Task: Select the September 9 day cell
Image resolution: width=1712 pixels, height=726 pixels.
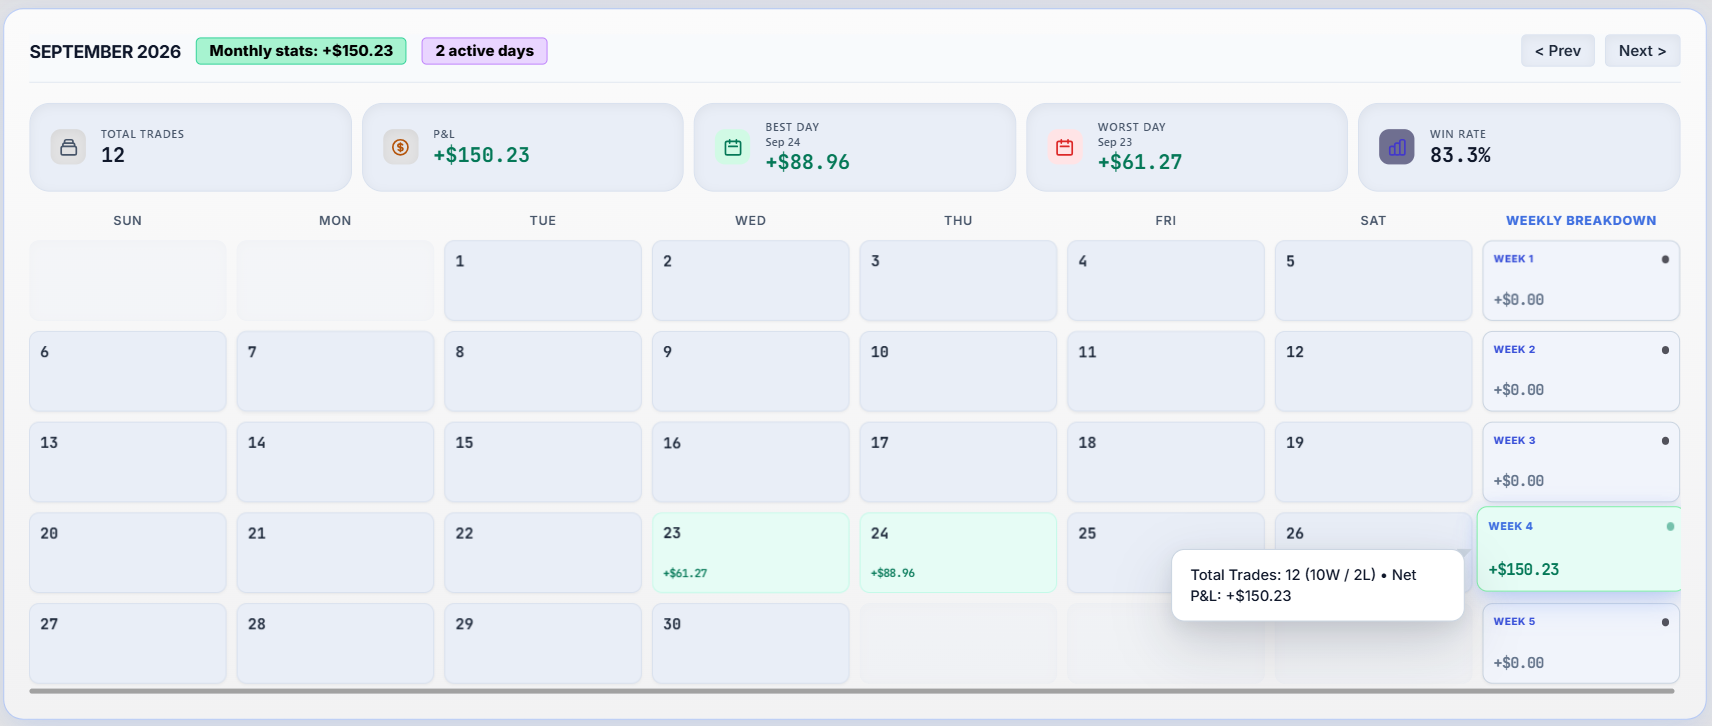Action: (750, 371)
